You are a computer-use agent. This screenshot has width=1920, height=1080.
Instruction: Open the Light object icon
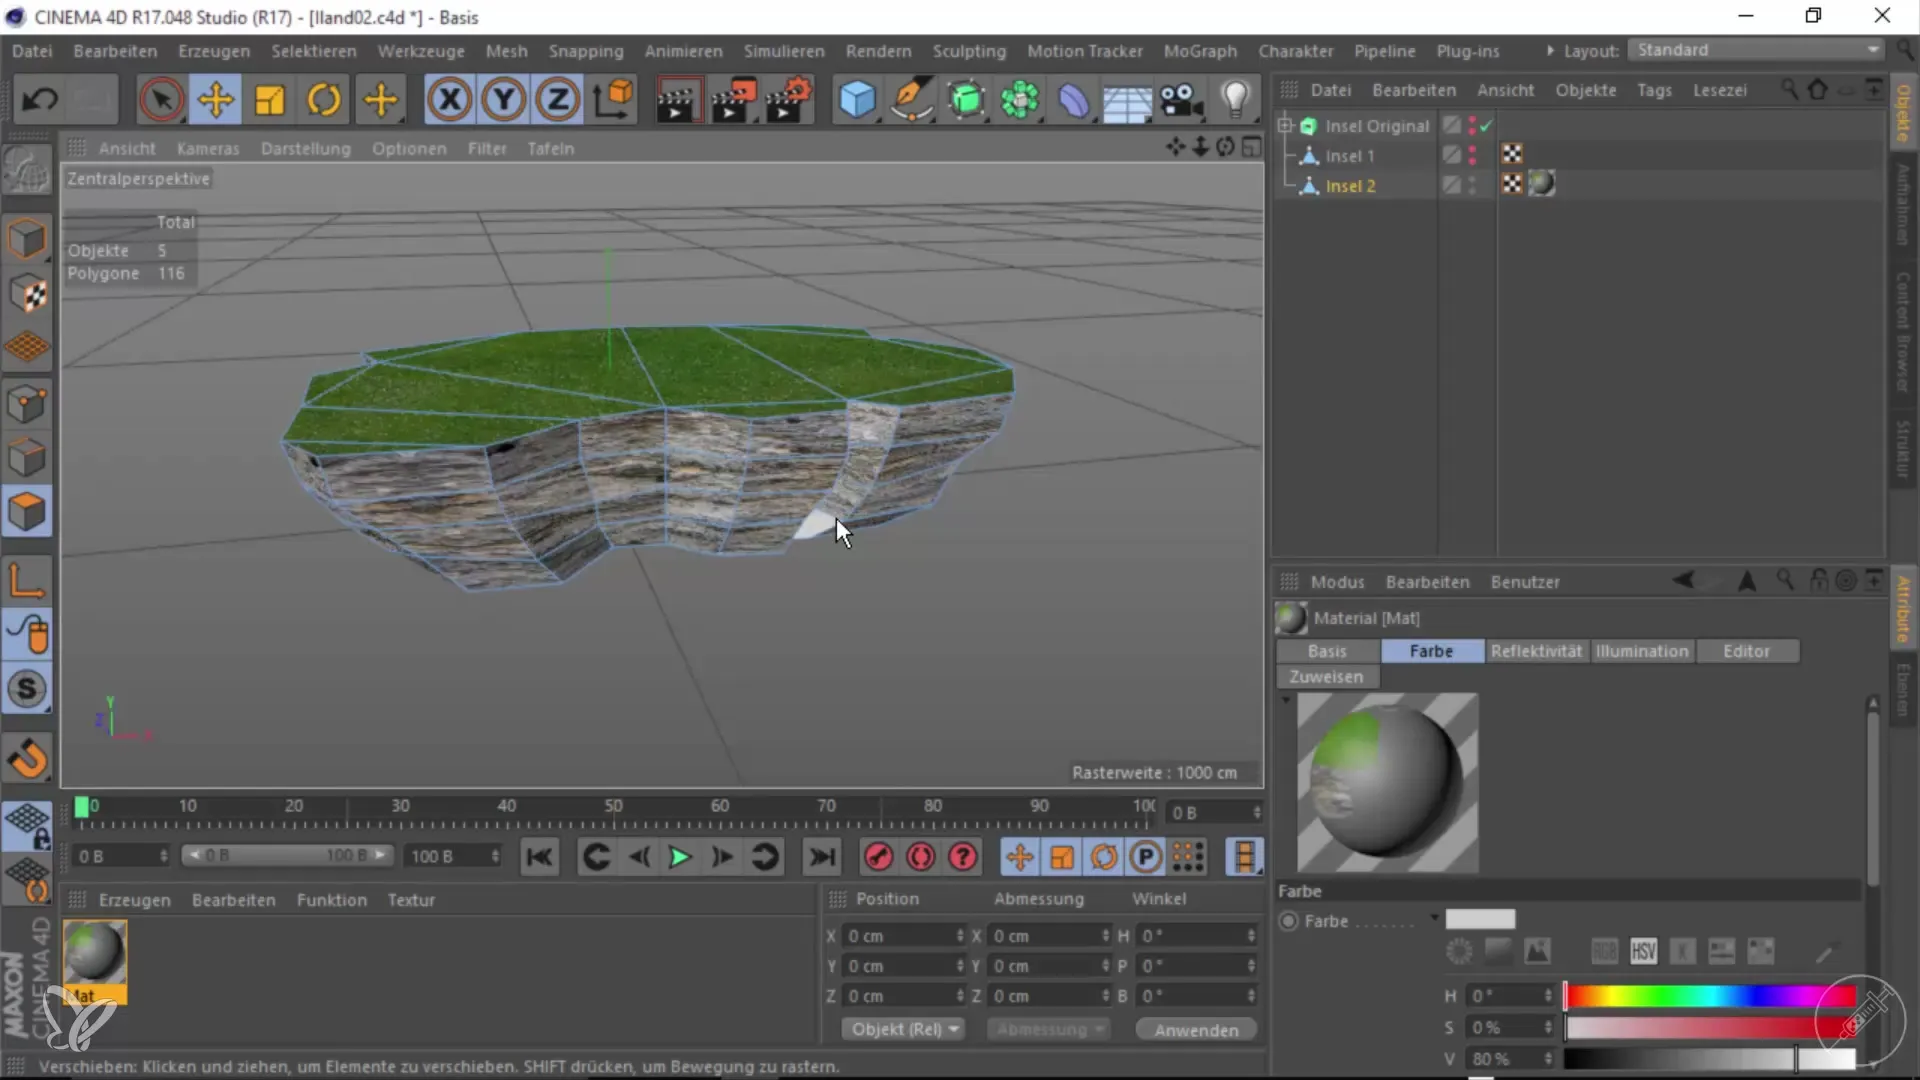pyautogui.click(x=1236, y=99)
